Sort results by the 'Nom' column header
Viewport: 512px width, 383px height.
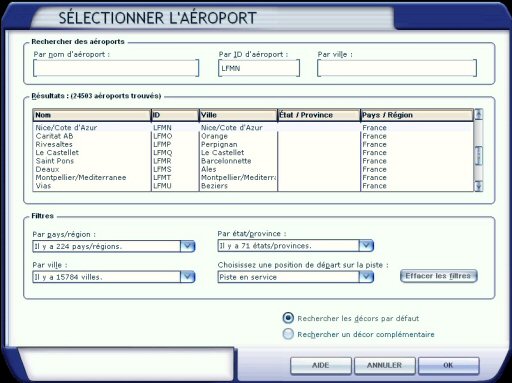click(92, 115)
